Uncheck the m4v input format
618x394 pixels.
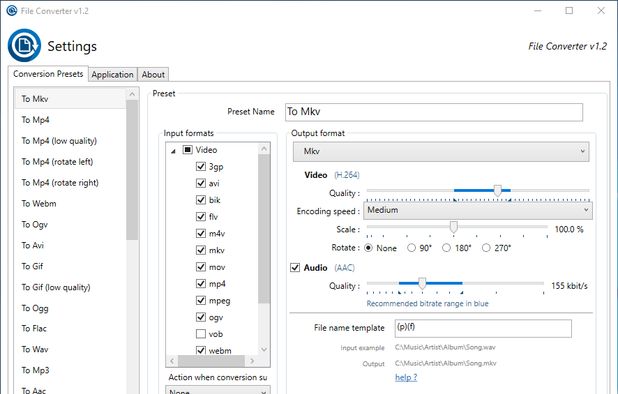click(201, 233)
